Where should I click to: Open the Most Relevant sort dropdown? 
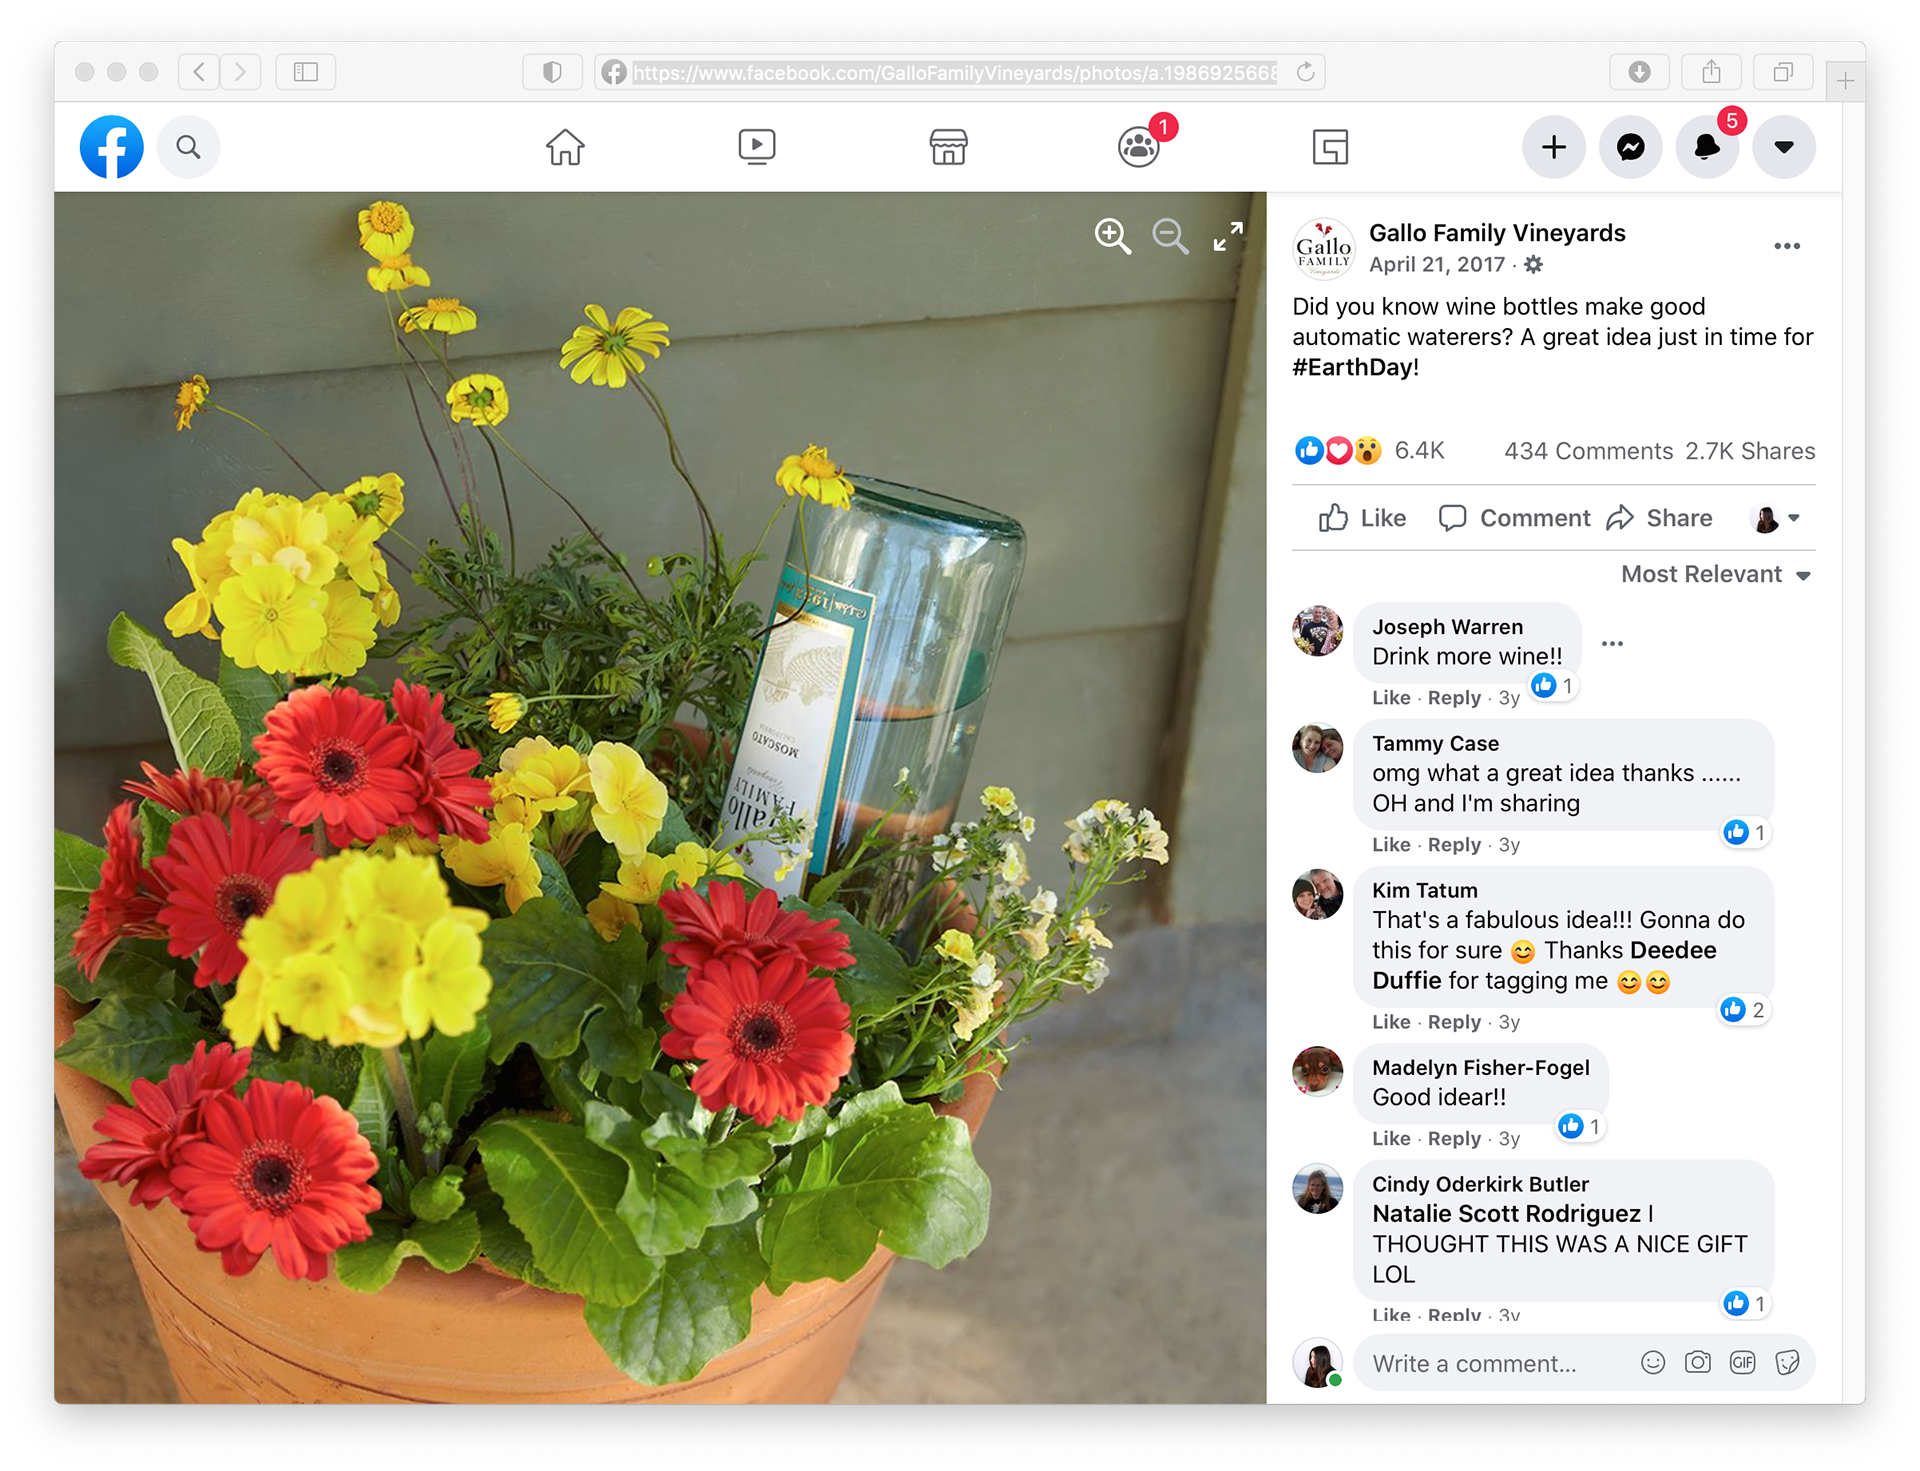coord(1716,574)
